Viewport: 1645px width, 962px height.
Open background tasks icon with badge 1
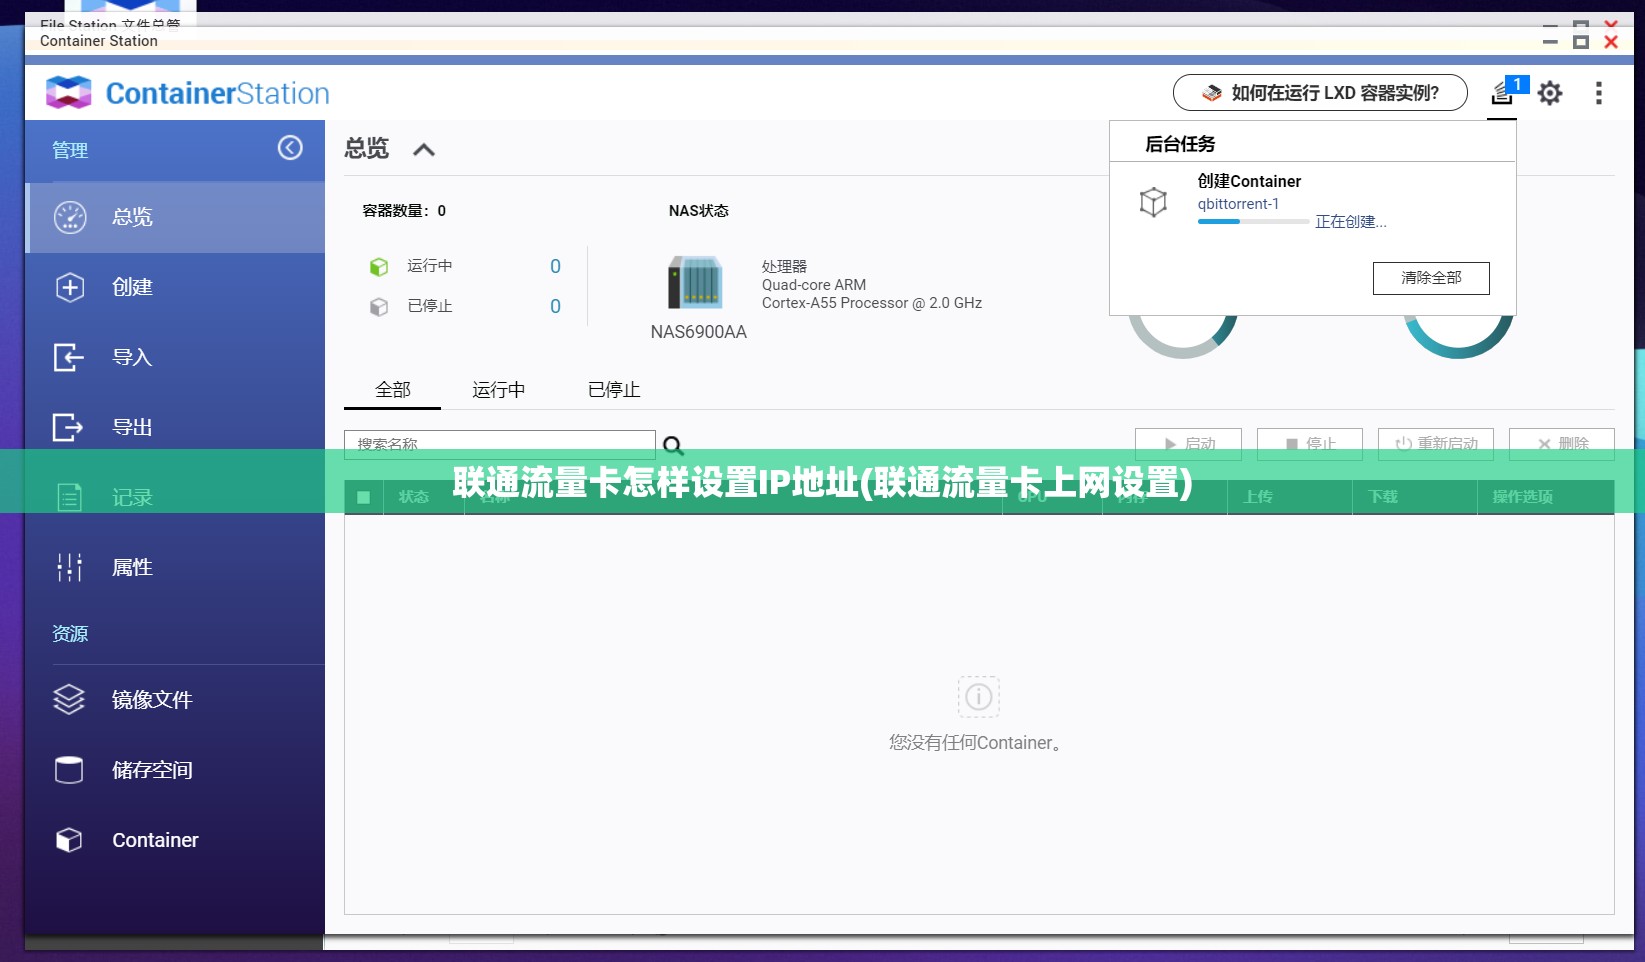1503,93
